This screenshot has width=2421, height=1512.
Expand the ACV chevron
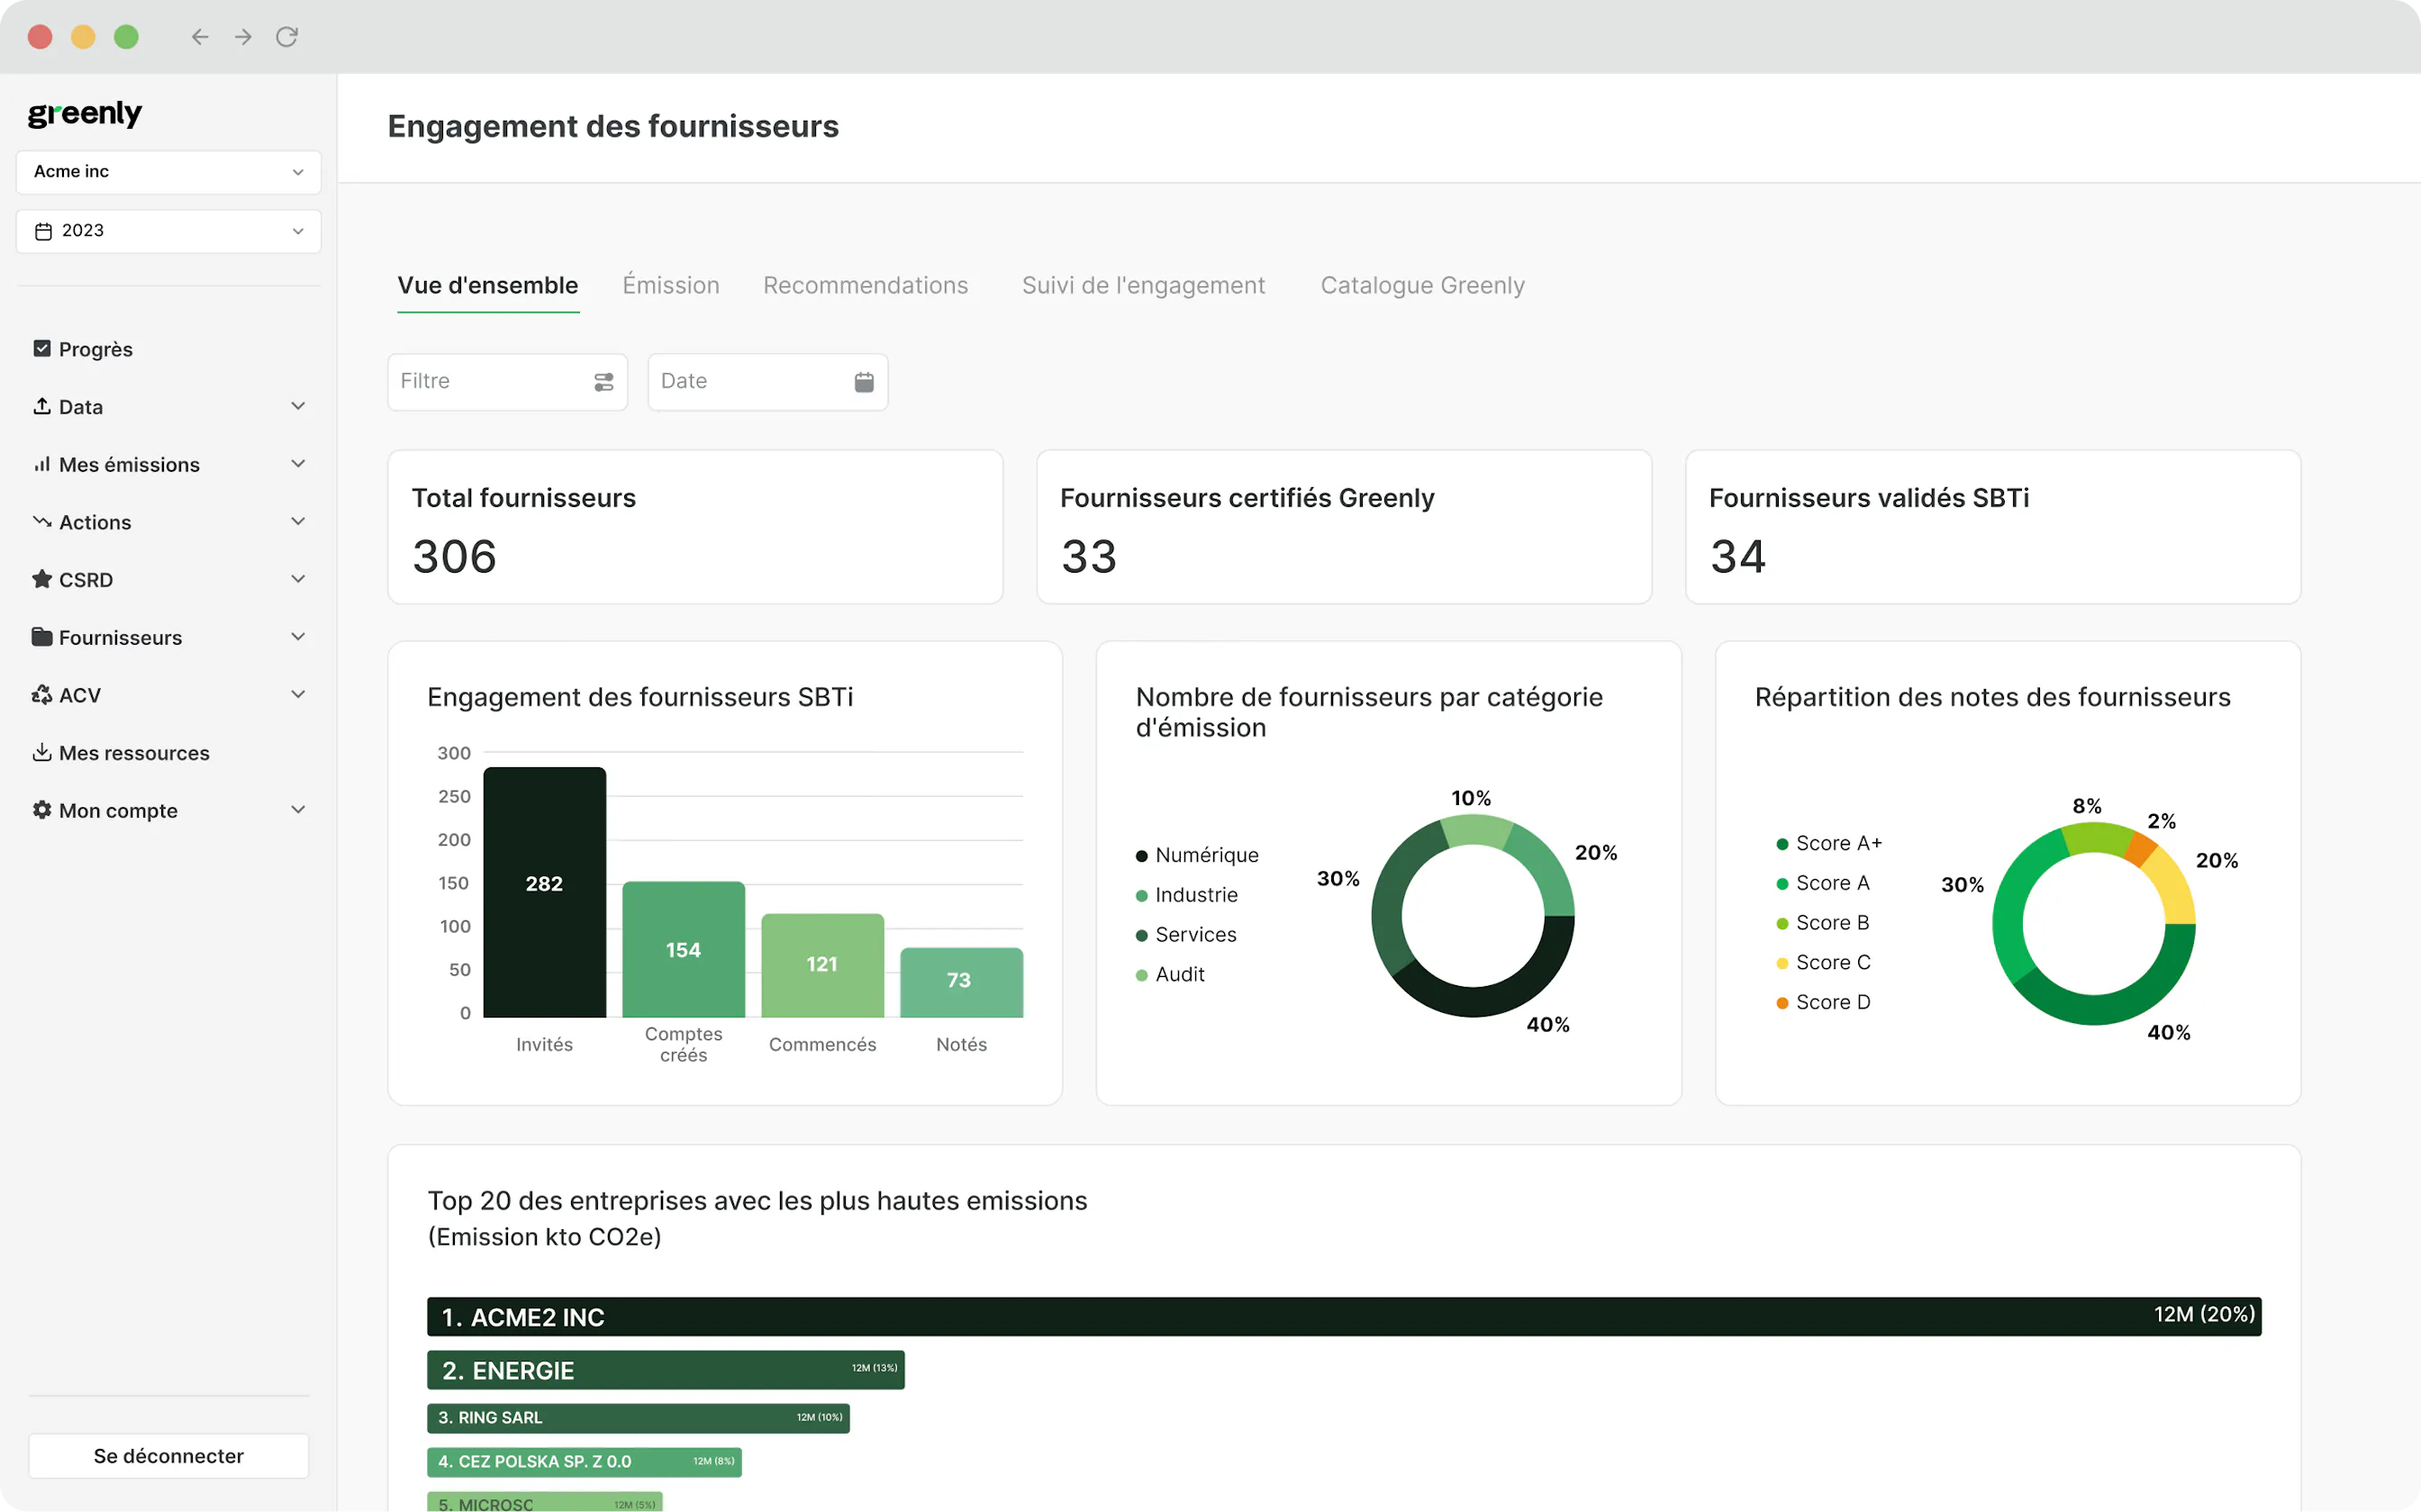tap(298, 694)
